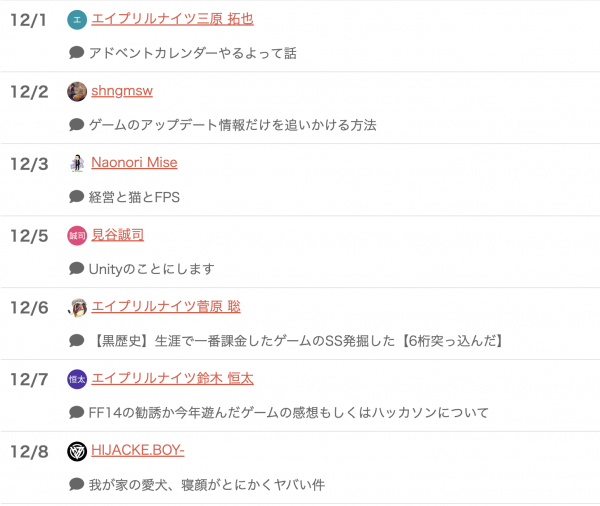Visit Naonori Mise's profile link
This screenshot has height=506, width=600.
(134, 163)
